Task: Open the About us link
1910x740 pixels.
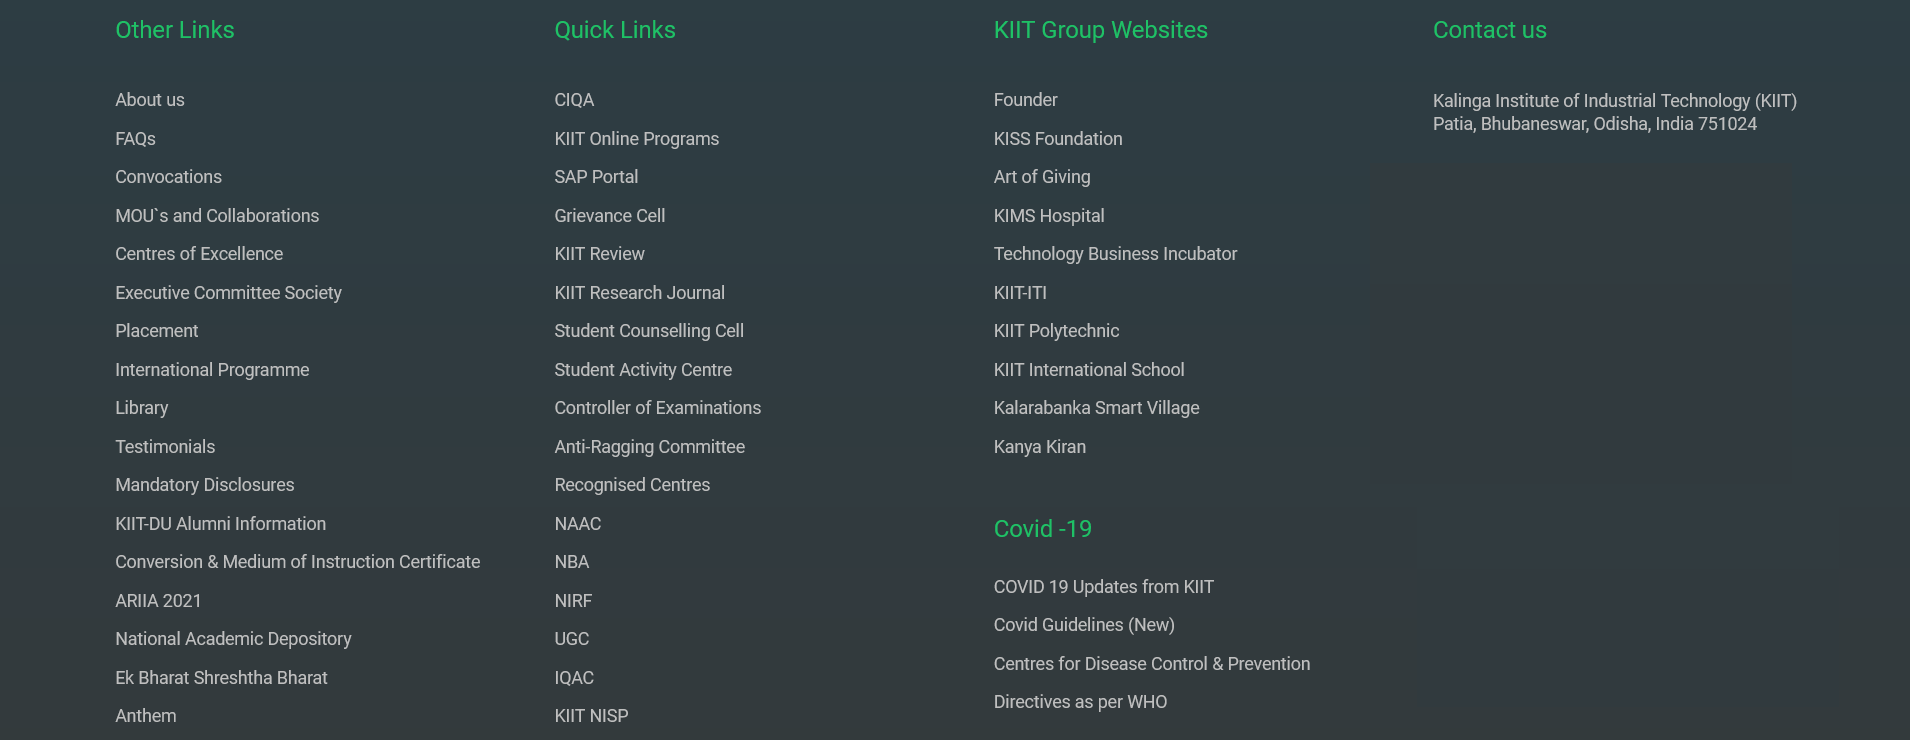Action: point(150,100)
